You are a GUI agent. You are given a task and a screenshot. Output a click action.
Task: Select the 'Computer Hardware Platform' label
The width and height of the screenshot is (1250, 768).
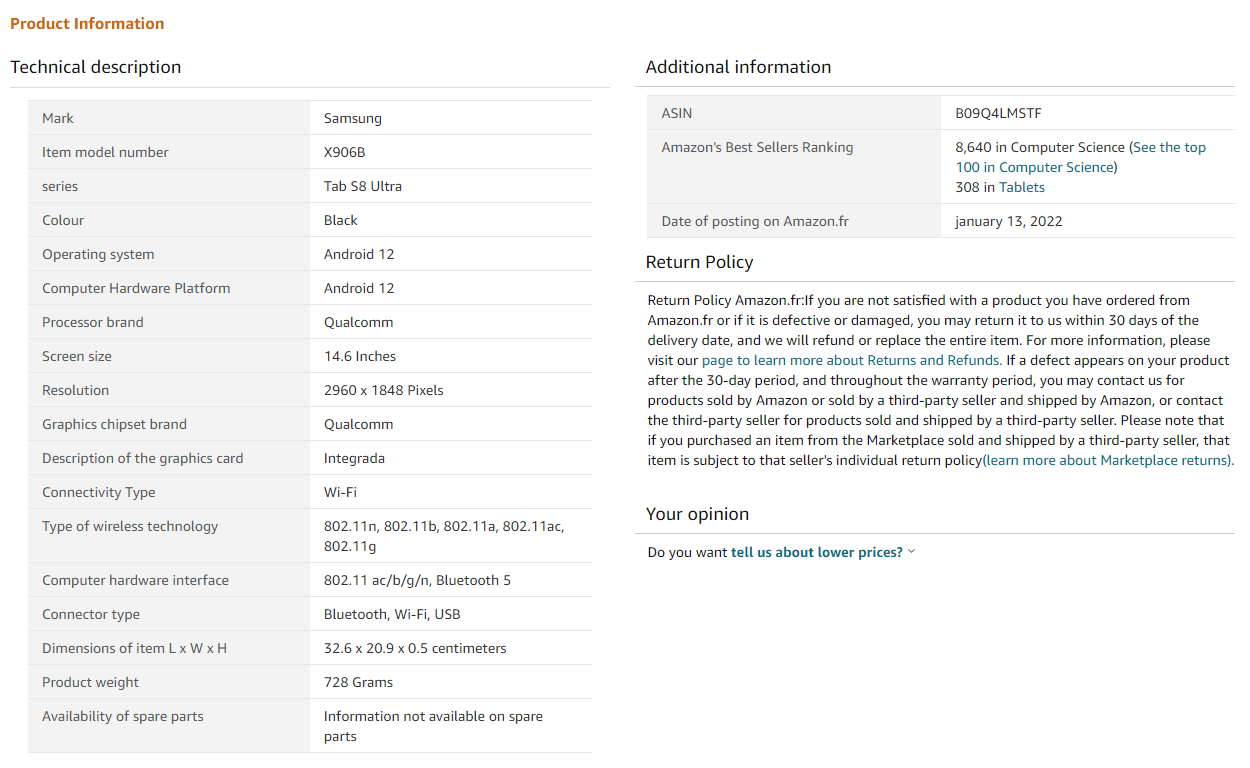click(x=136, y=288)
